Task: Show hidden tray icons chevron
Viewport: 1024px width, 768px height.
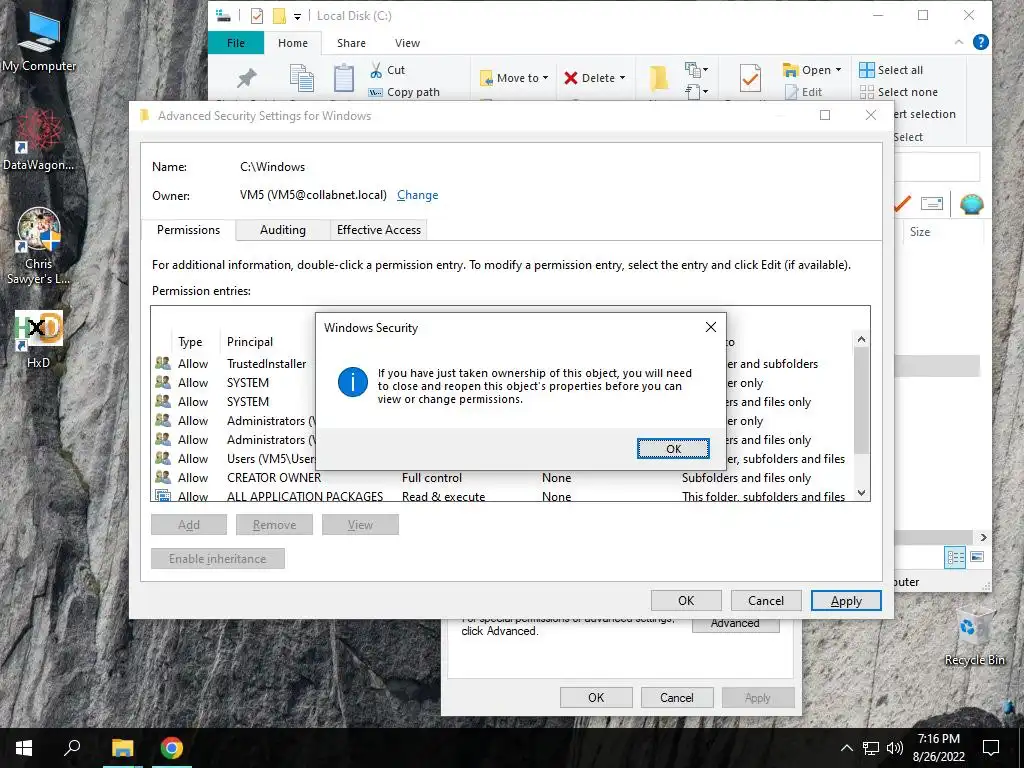Action: [x=846, y=748]
